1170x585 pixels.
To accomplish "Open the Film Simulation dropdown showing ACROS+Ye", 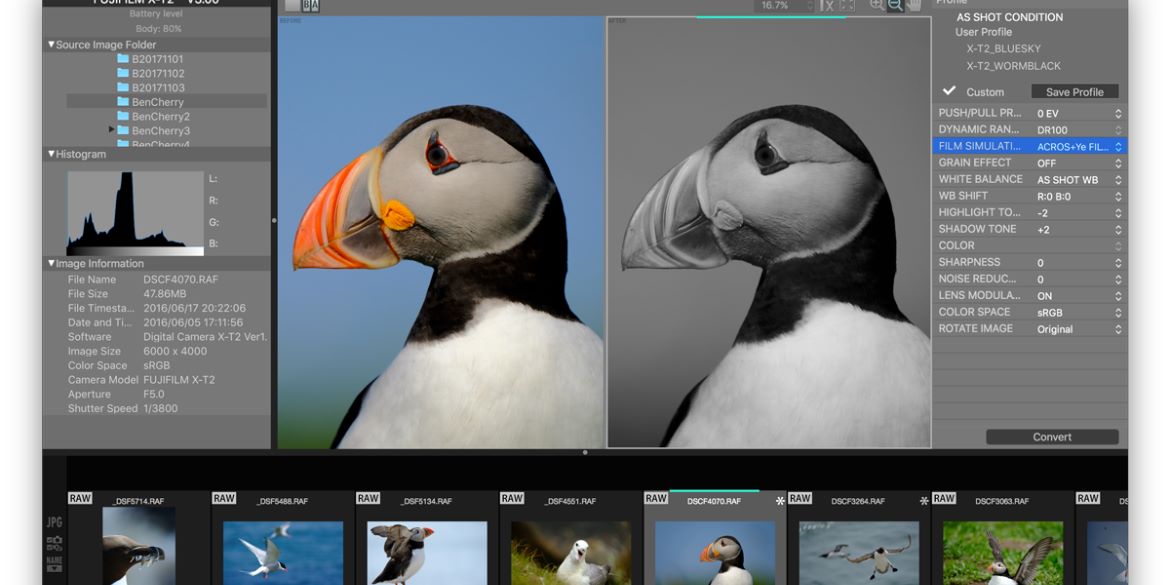I will click(x=1079, y=146).
